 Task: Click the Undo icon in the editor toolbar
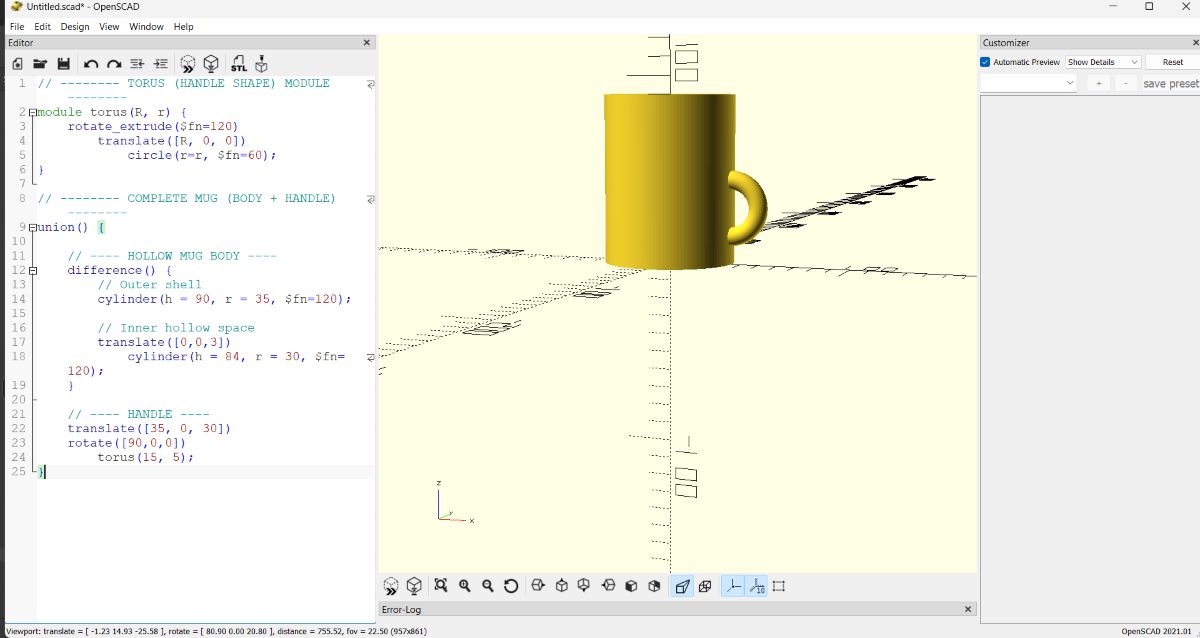point(89,63)
